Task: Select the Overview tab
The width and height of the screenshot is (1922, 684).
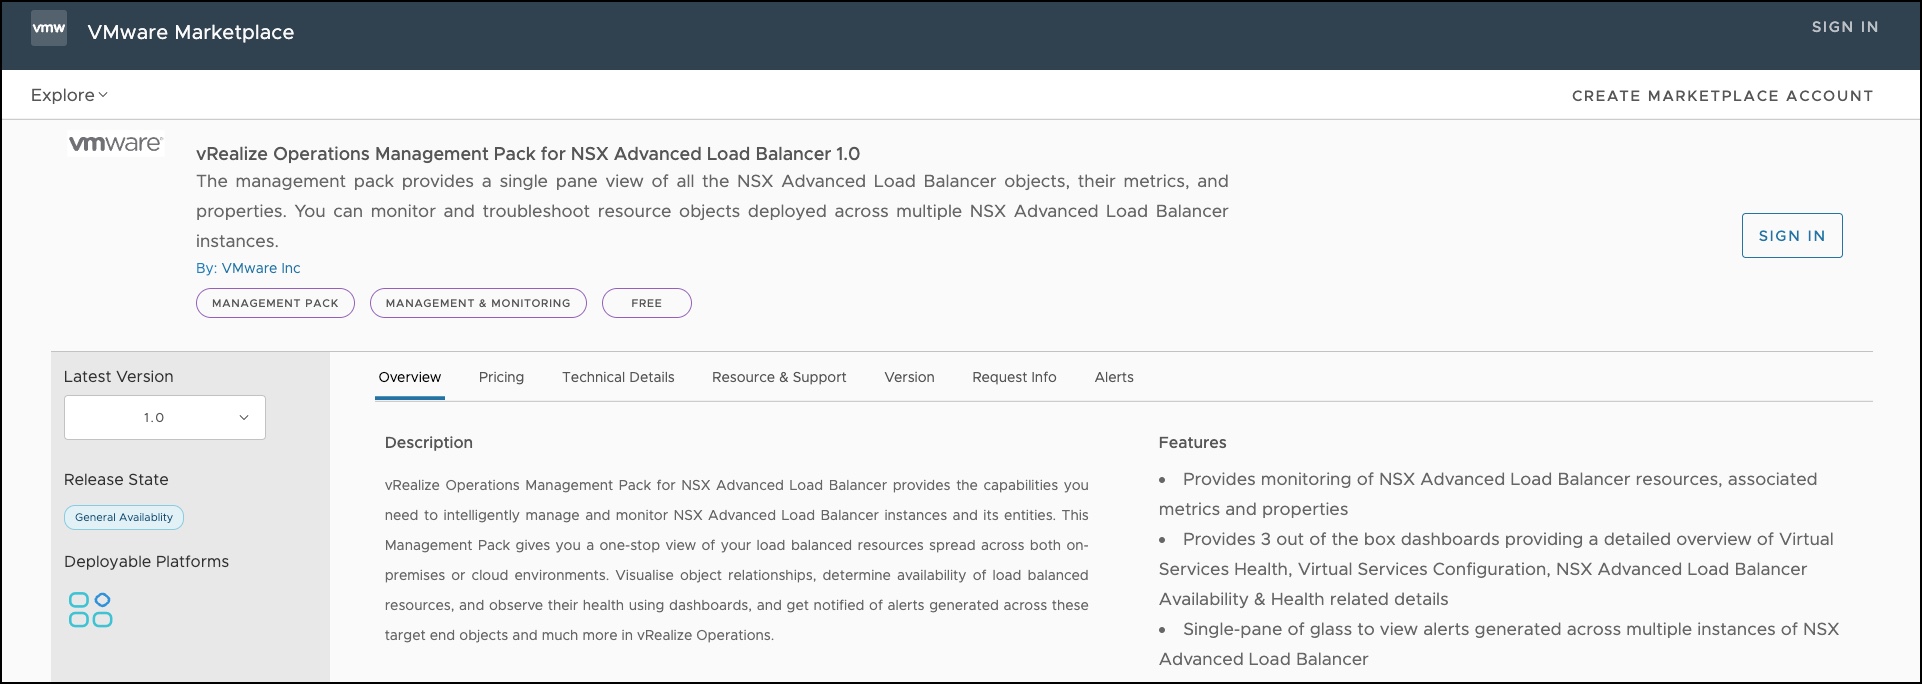Action: pos(409,377)
